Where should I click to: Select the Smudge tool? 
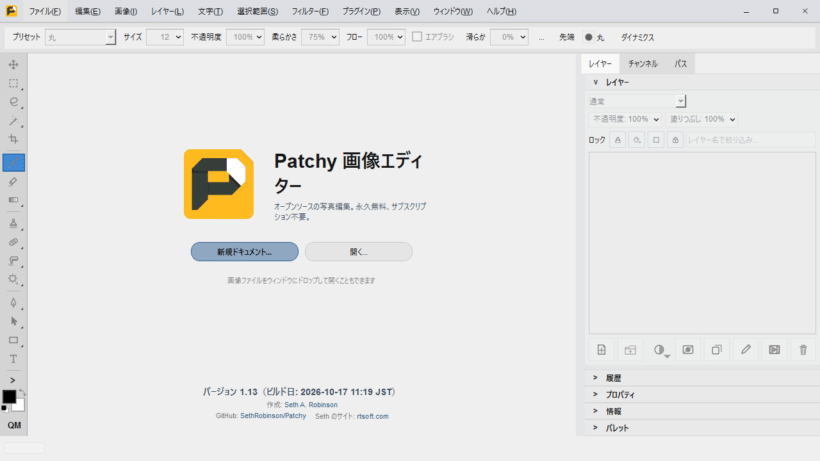click(14, 260)
